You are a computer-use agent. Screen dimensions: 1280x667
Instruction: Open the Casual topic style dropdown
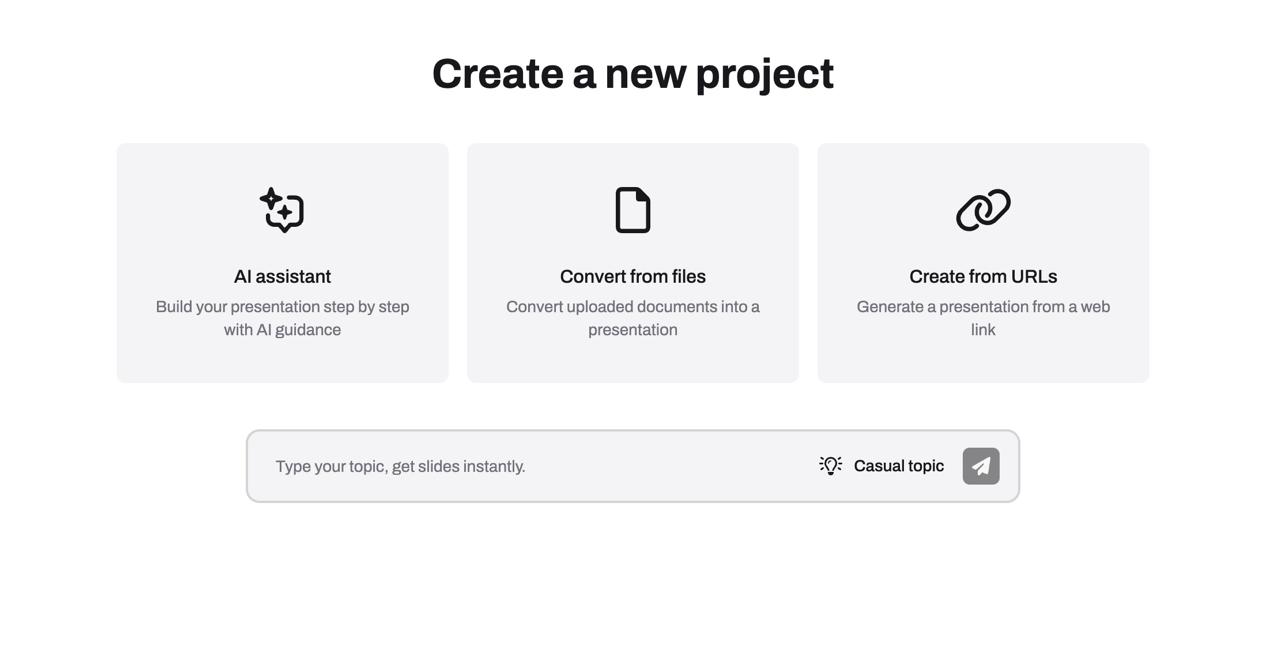[x=898, y=466]
